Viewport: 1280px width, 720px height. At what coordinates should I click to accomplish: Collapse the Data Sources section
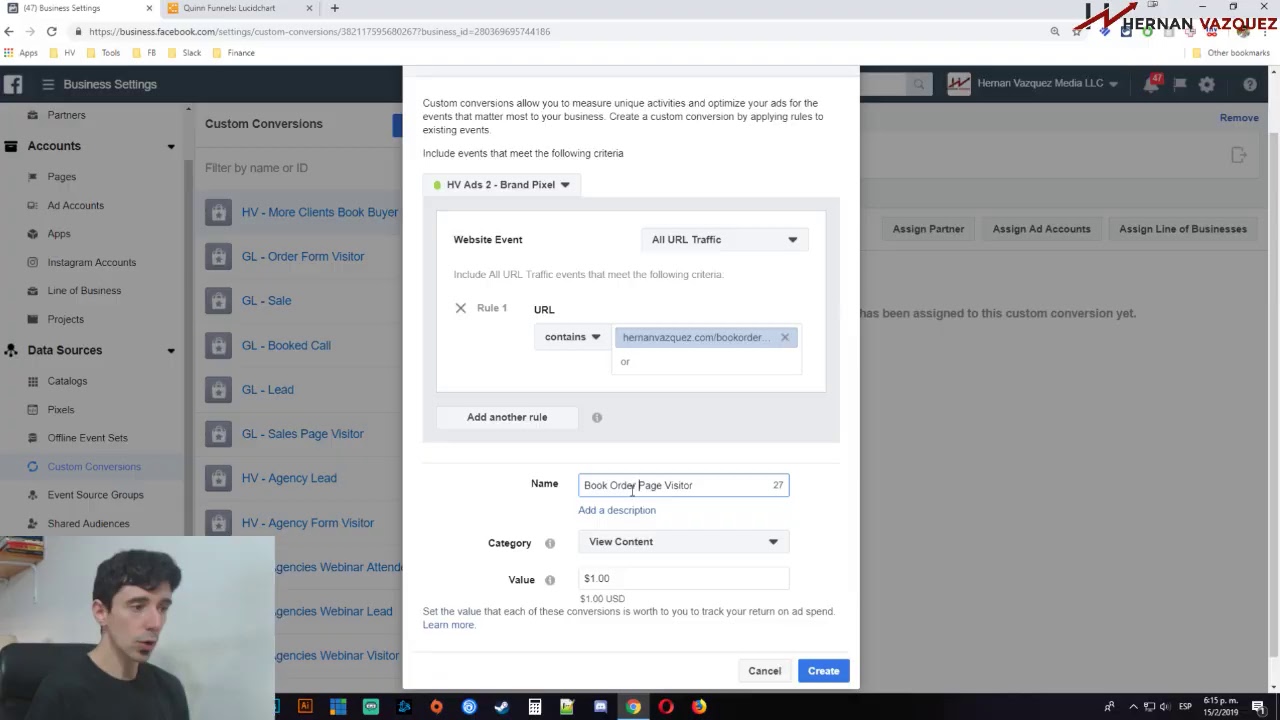click(x=171, y=350)
